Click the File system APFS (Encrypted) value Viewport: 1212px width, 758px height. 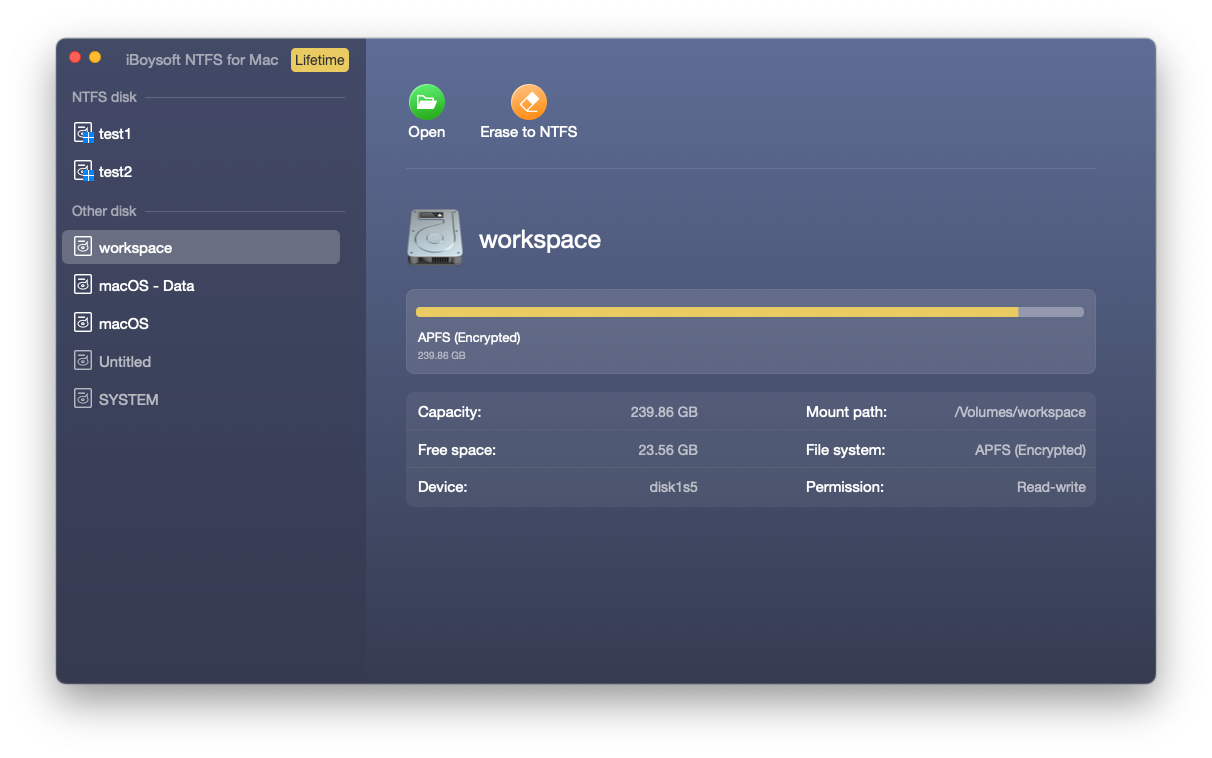[x=1030, y=450]
